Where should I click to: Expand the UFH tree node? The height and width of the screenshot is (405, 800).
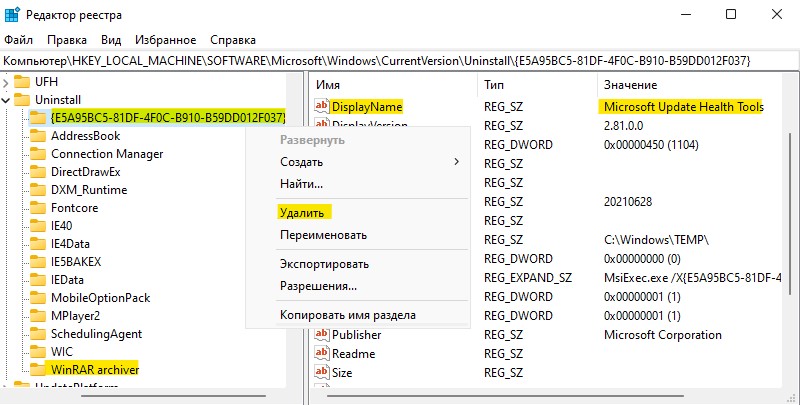6,82
